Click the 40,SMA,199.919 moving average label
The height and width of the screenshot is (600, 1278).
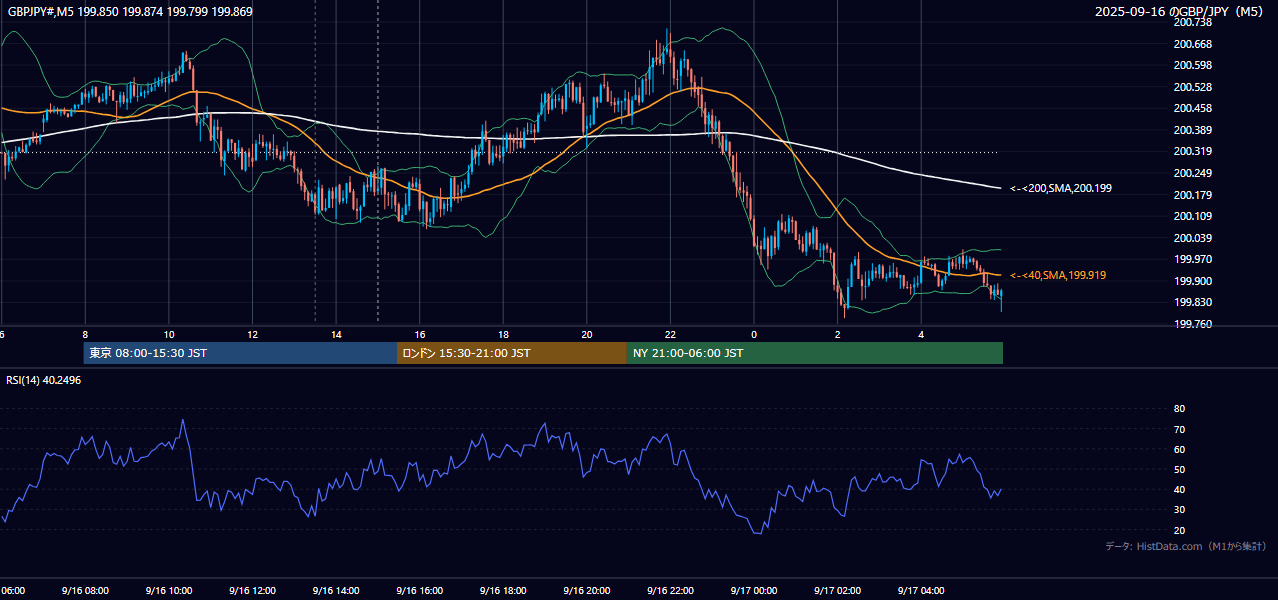pos(1058,275)
